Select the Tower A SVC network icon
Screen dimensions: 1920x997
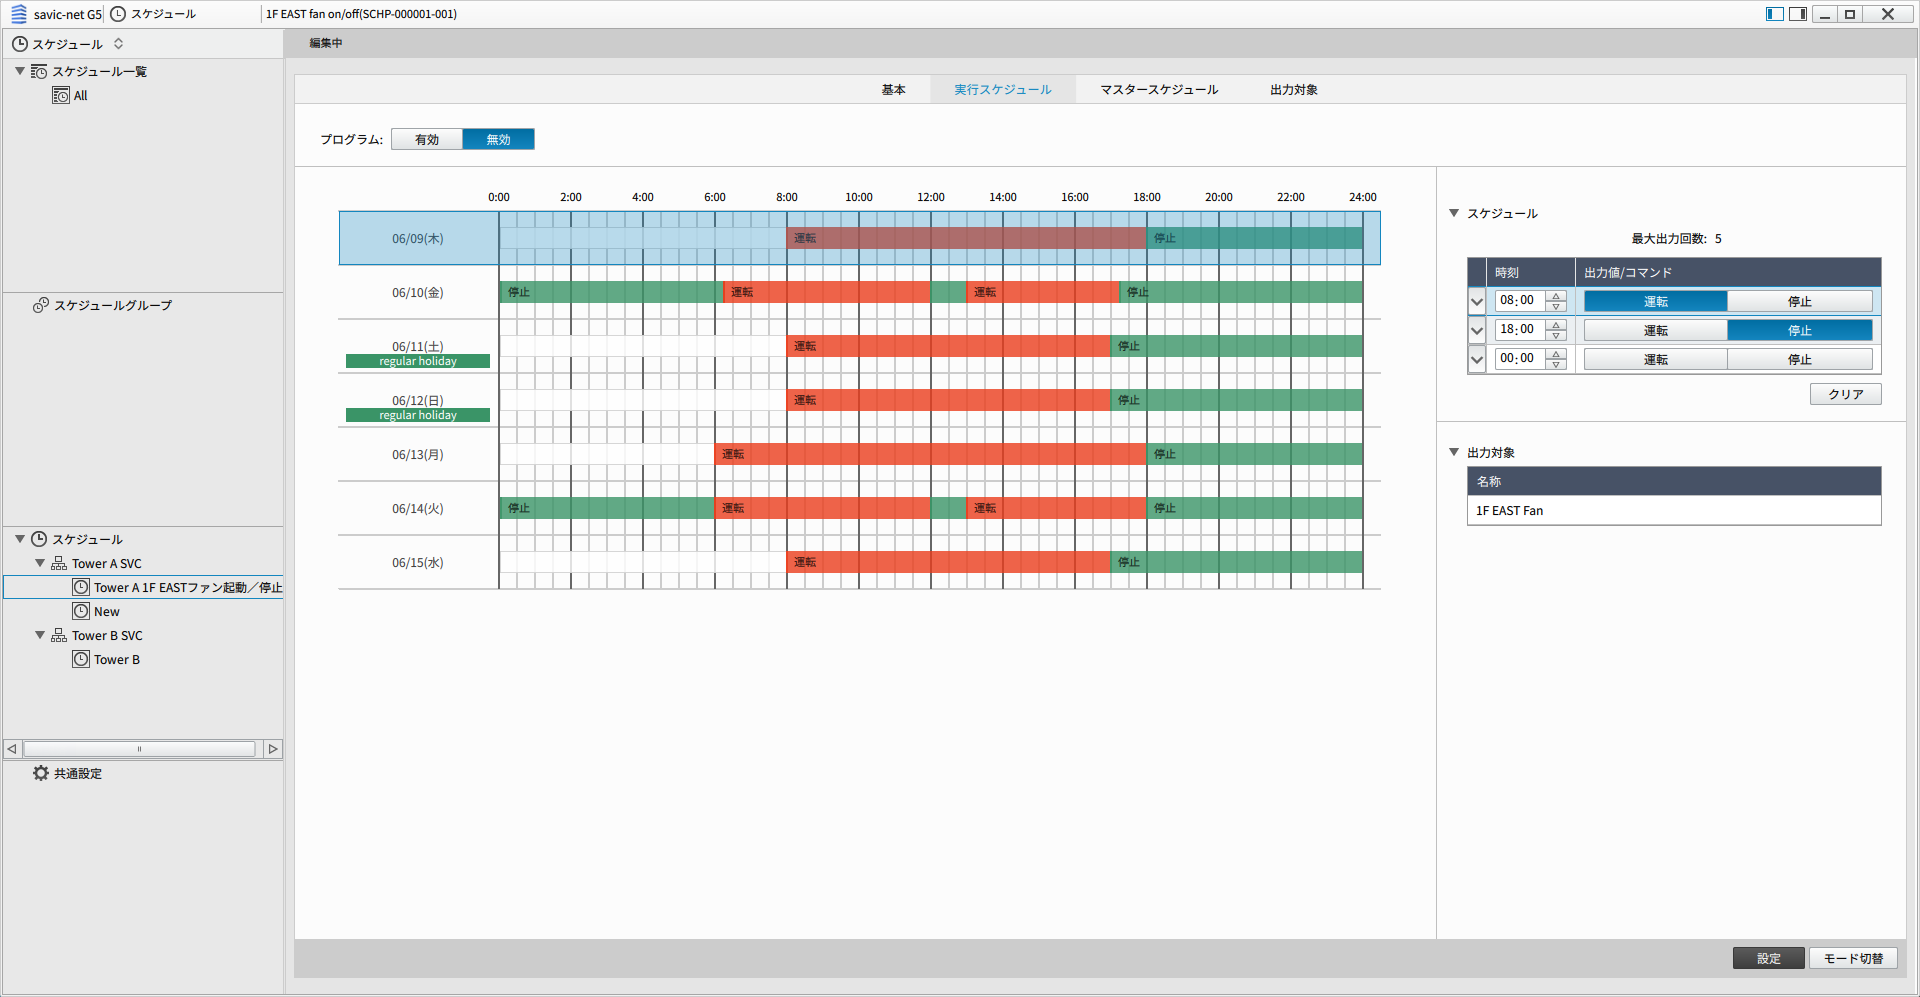(59, 564)
